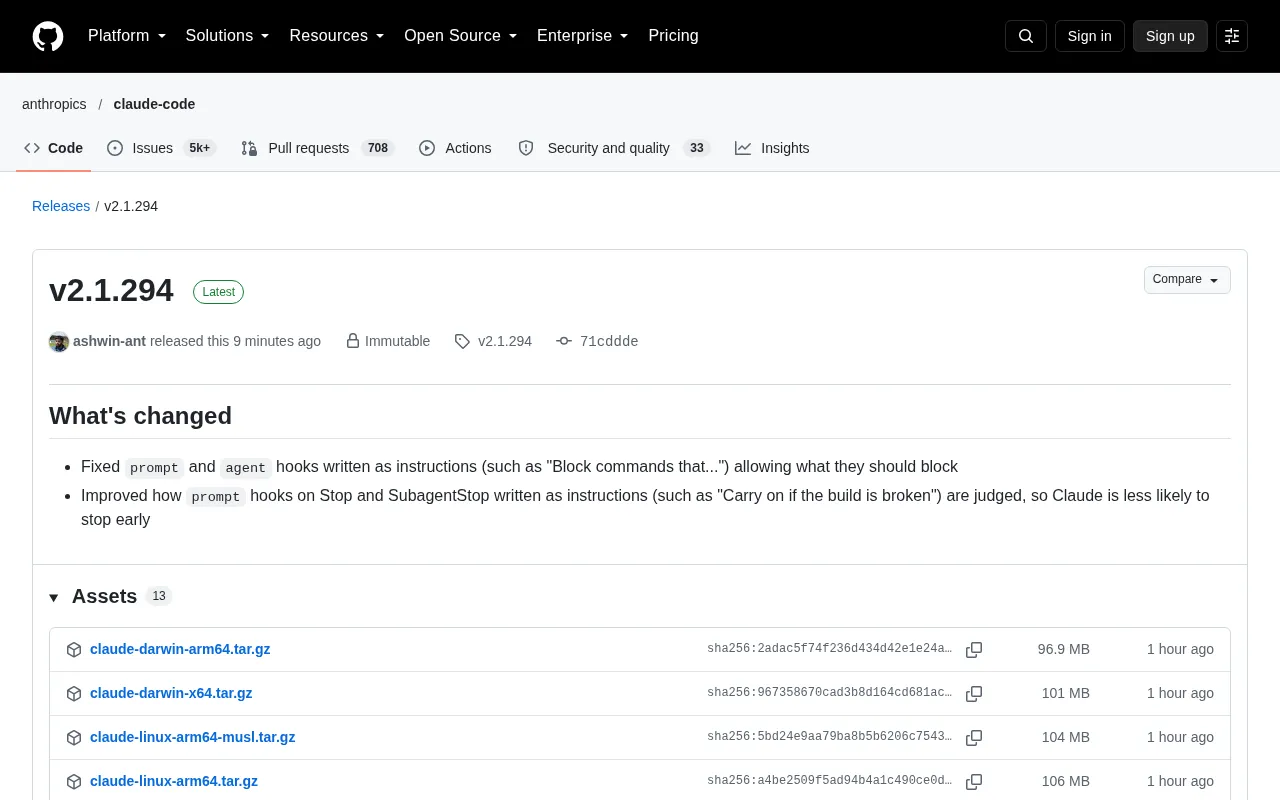Expand the Platform menu
This screenshot has height=800, width=1280.
[x=127, y=36]
